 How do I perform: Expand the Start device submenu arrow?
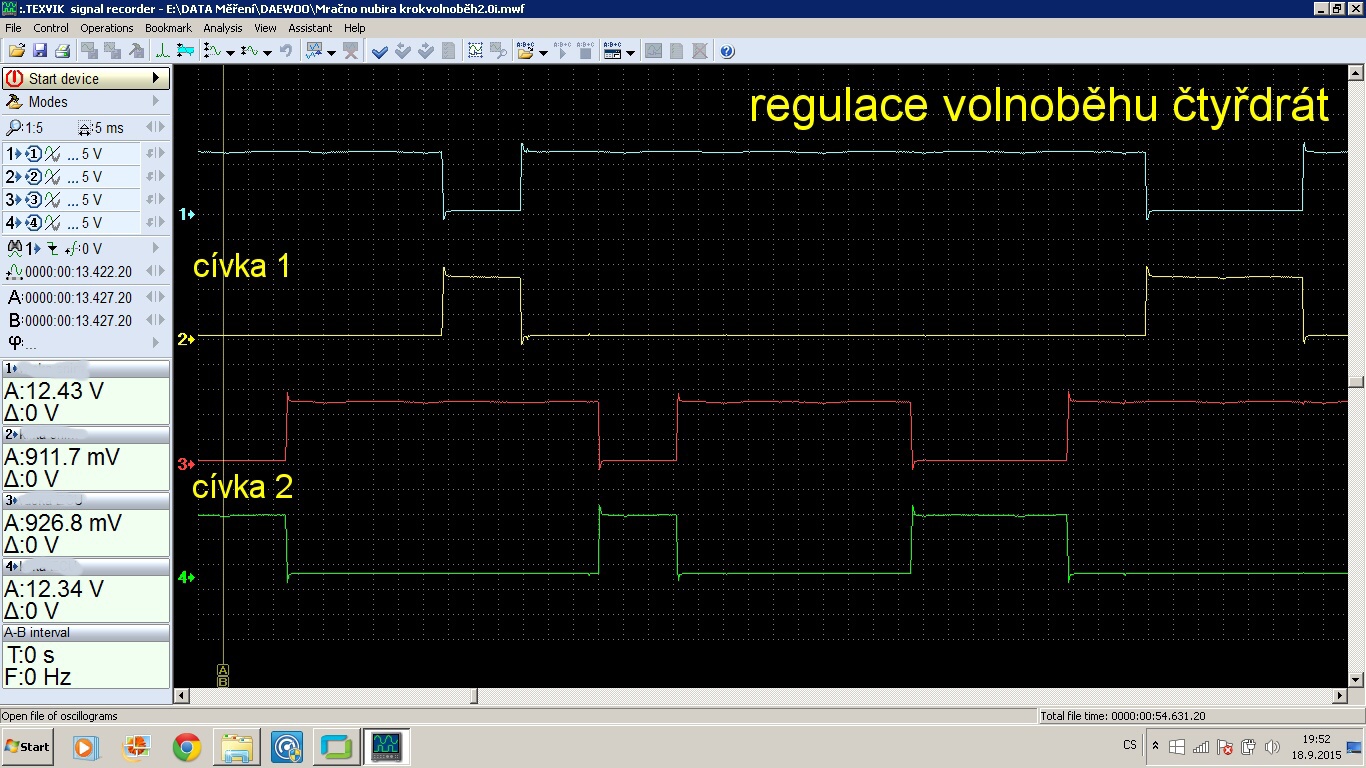[x=156, y=78]
